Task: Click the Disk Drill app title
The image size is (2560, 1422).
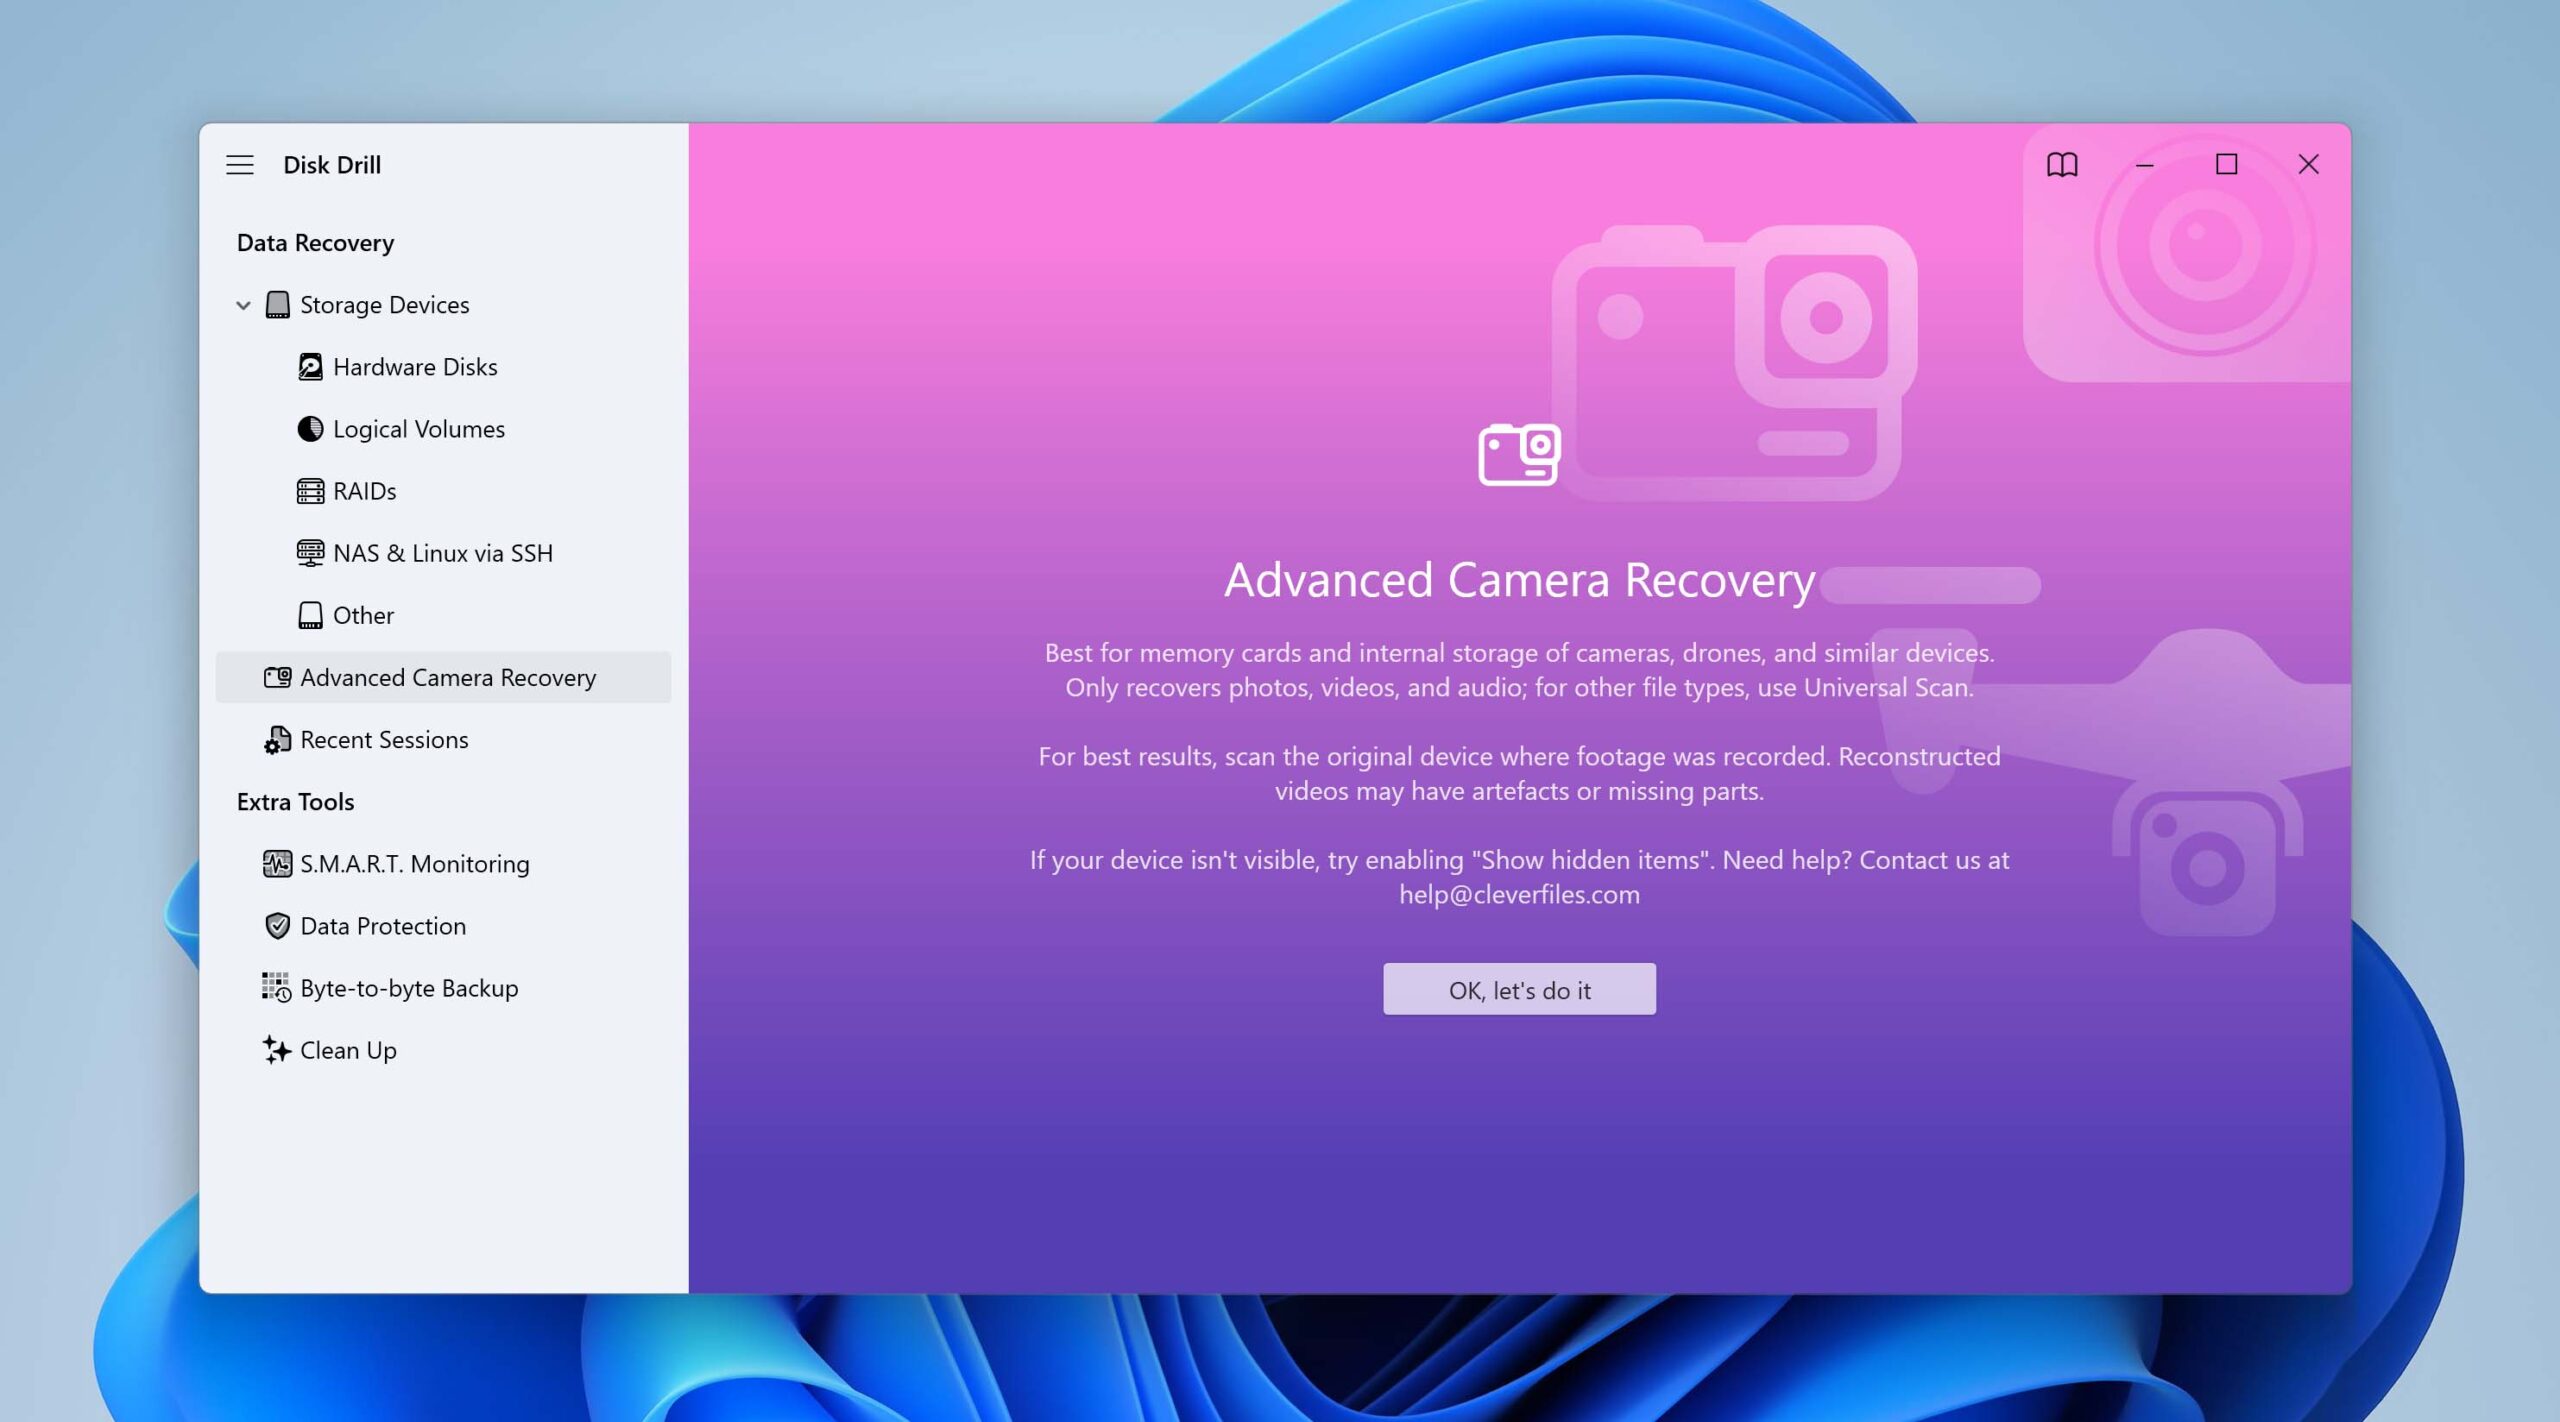Action: coord(332,165)
